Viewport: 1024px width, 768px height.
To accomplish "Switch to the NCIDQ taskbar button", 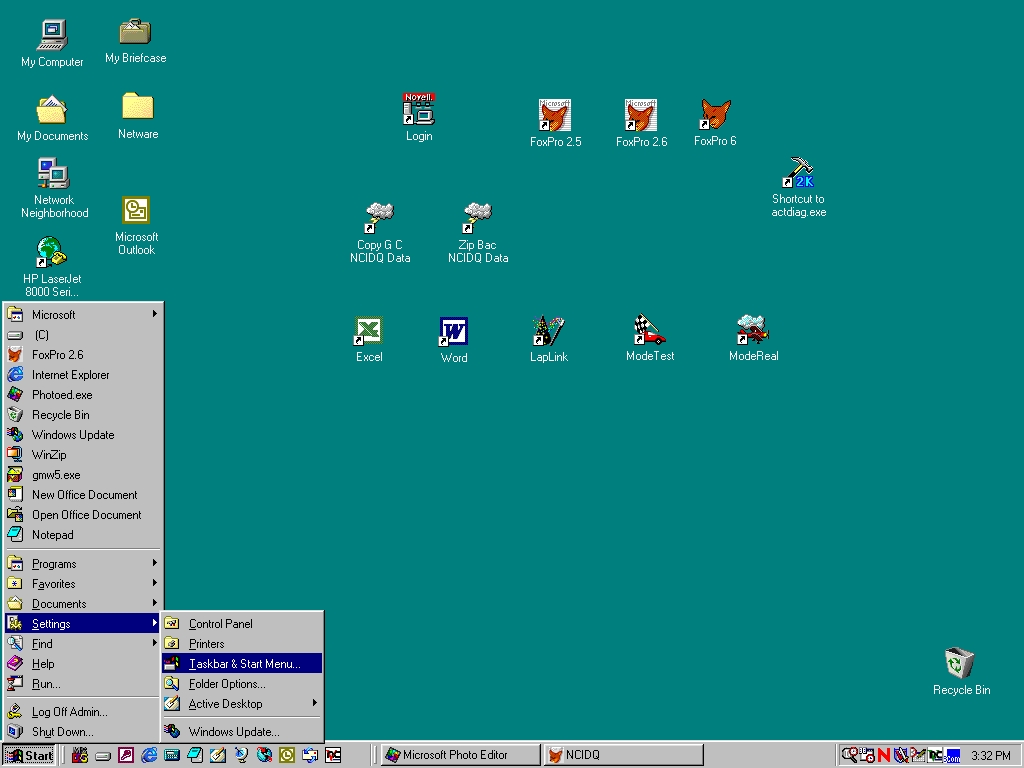I will (624, 755).
